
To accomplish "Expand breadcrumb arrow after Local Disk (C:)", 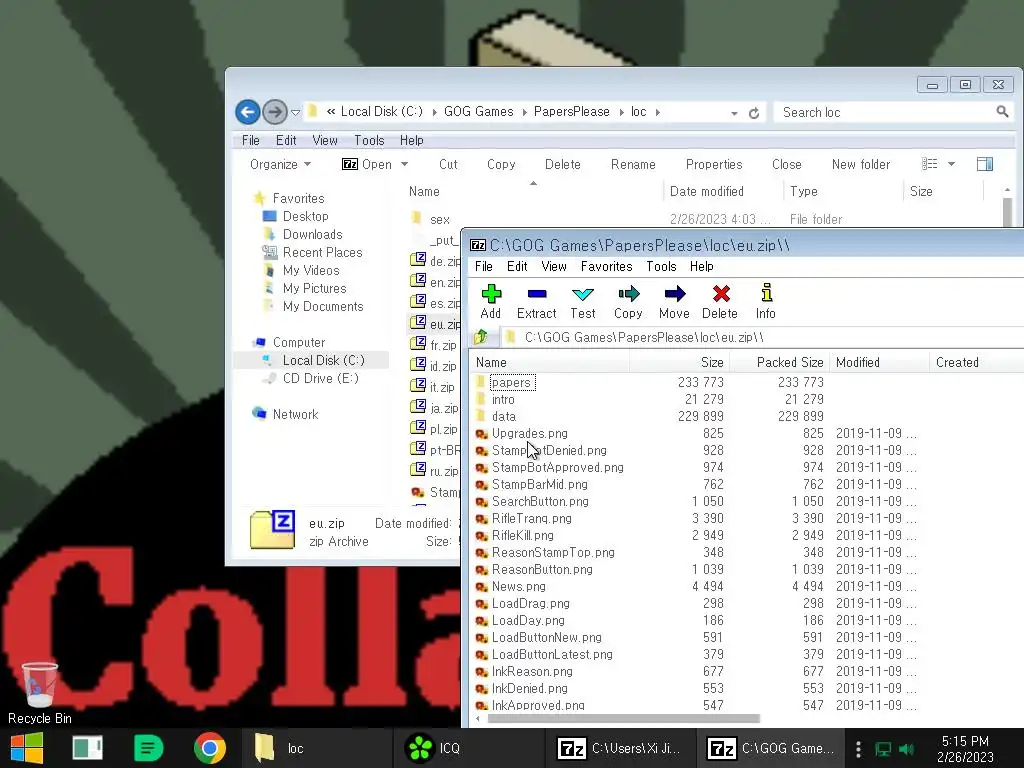I will pos(434,112).
